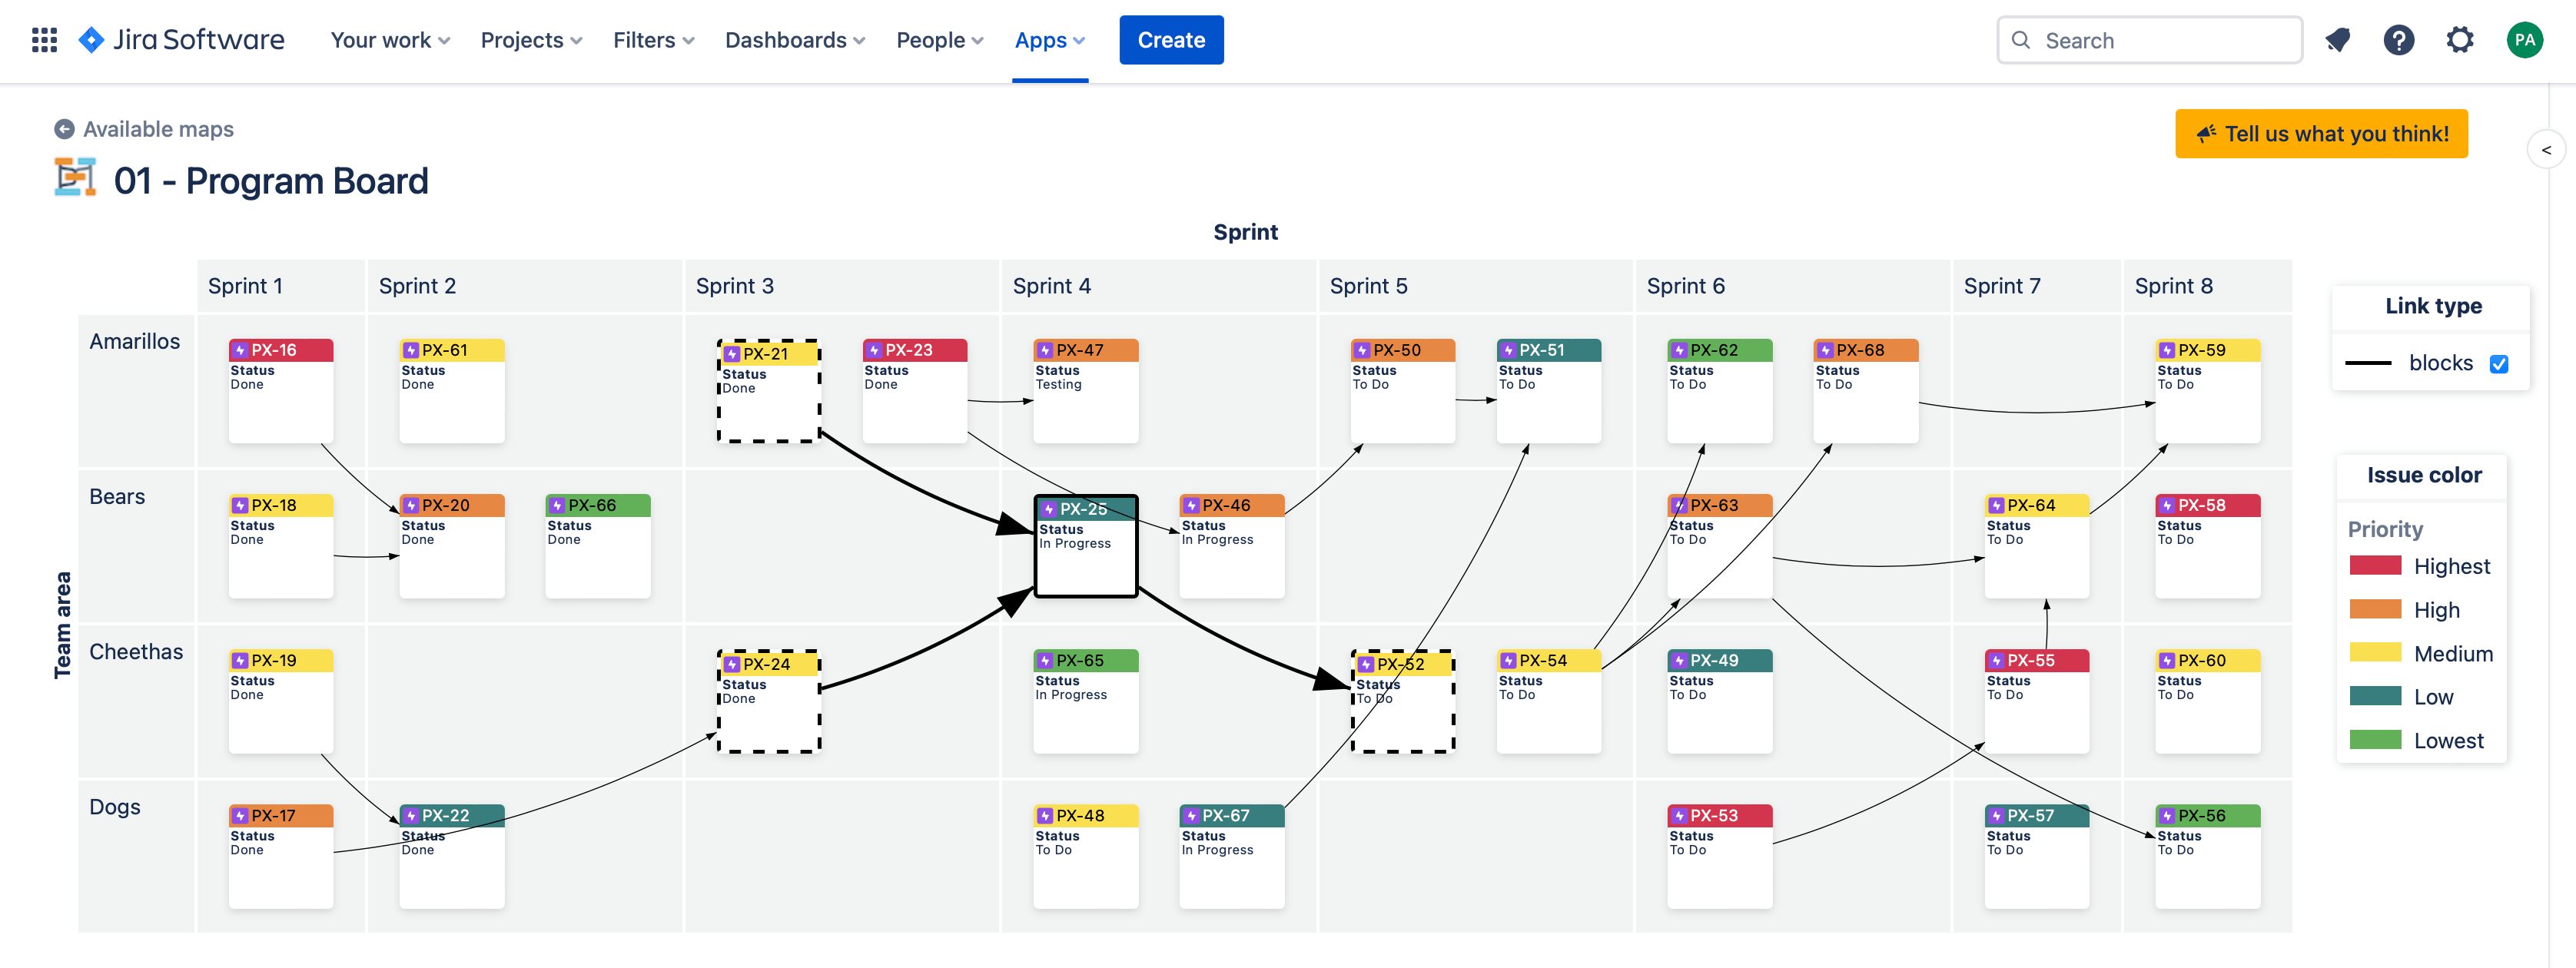Viewport: 2576px width, 968px height.
Task: Click the Create button
Action: pos(1171,40)
